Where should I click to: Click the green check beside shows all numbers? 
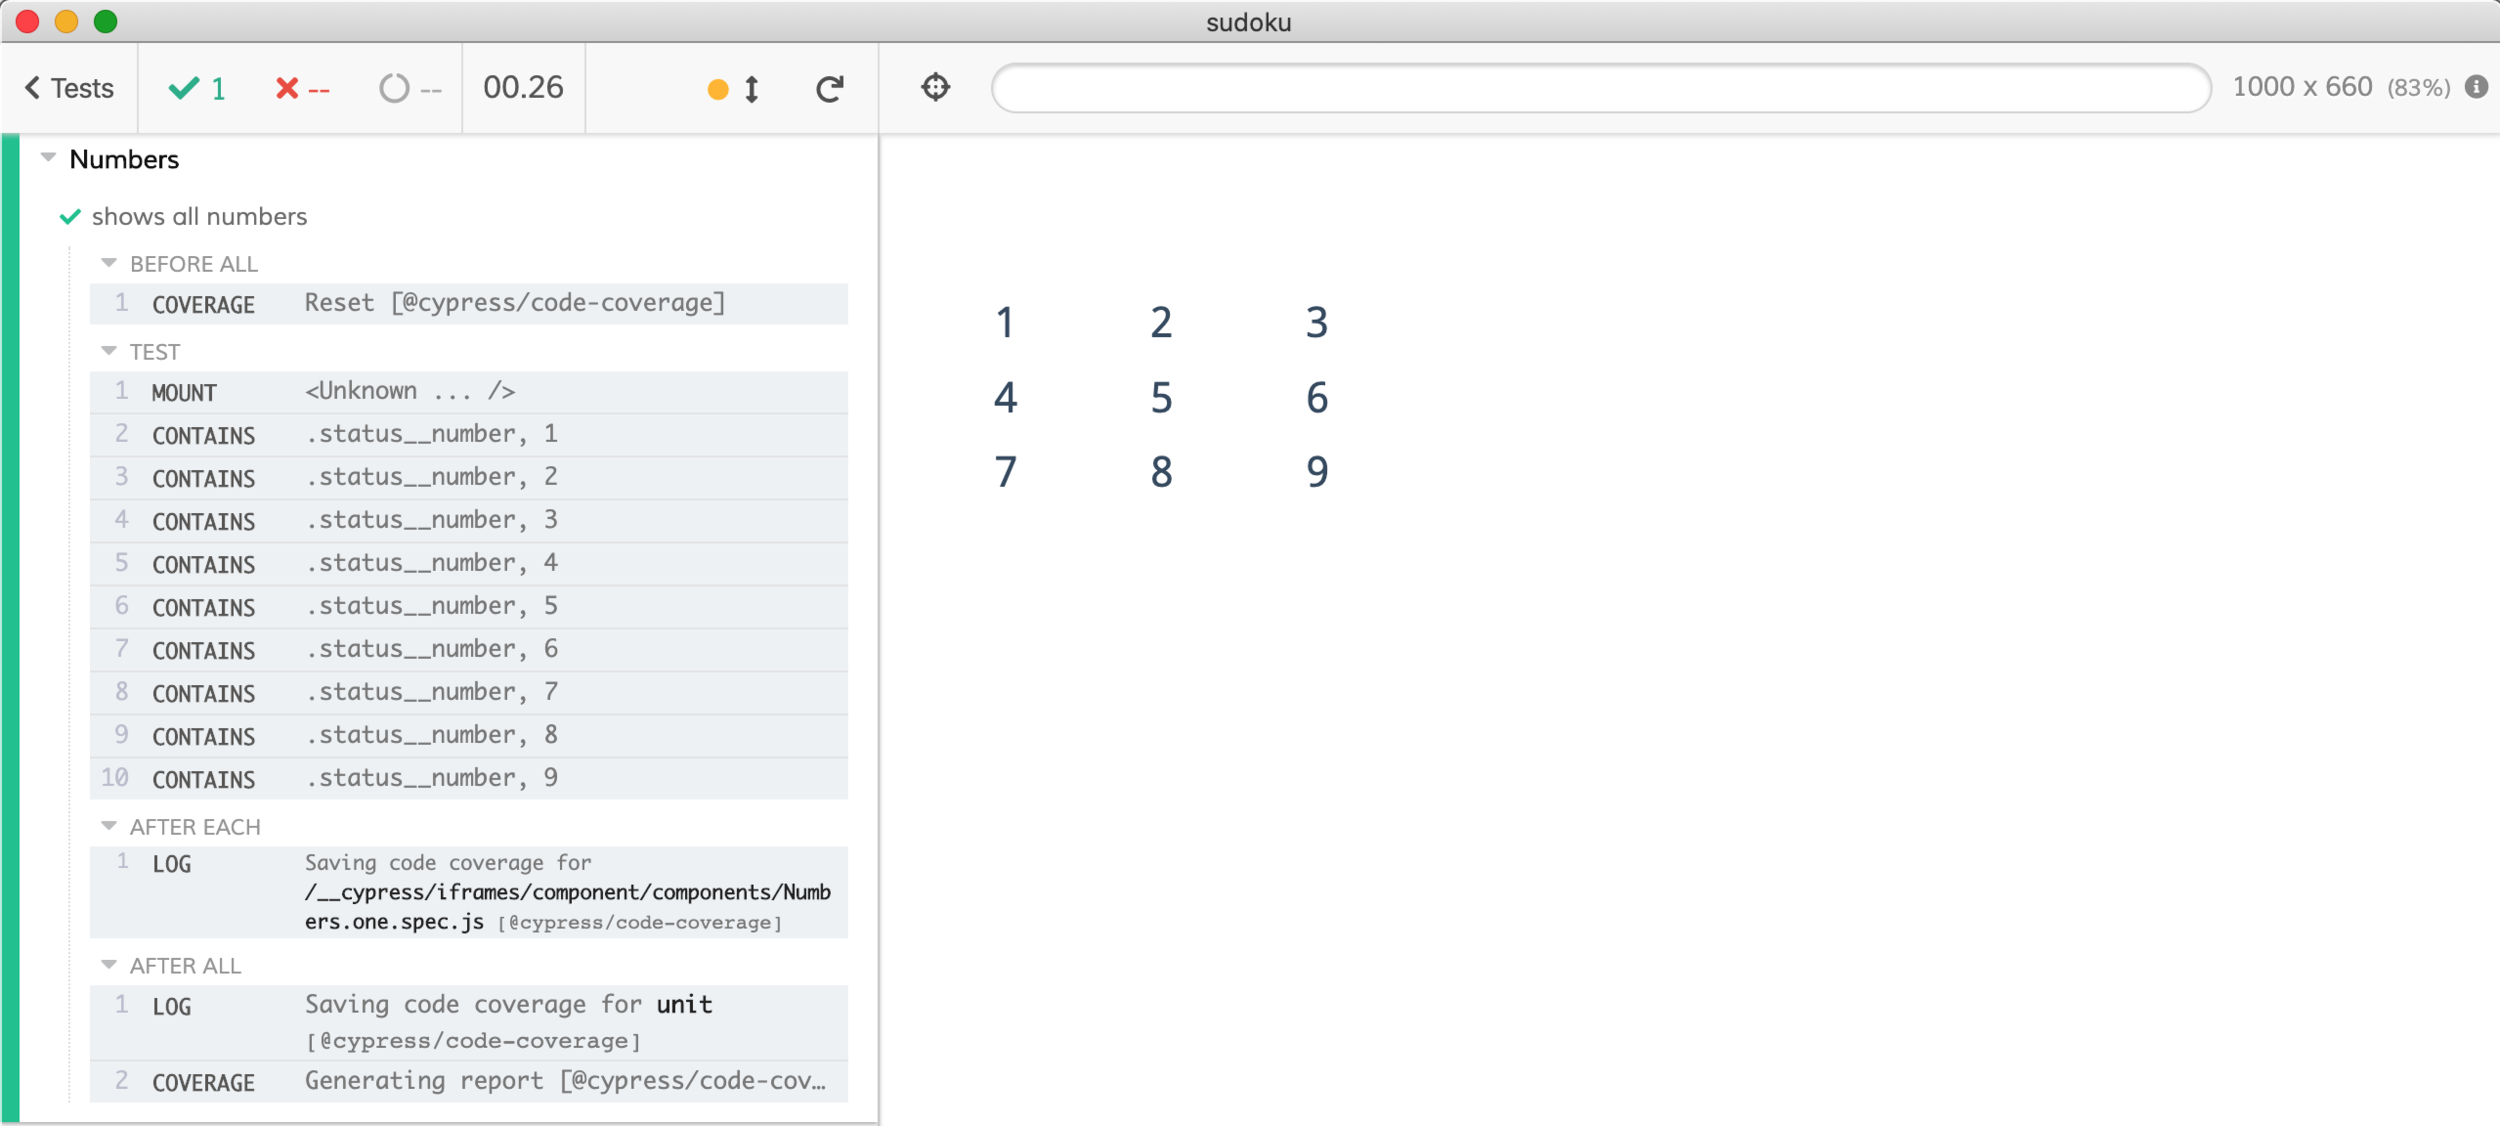click(x=70, y=217)
